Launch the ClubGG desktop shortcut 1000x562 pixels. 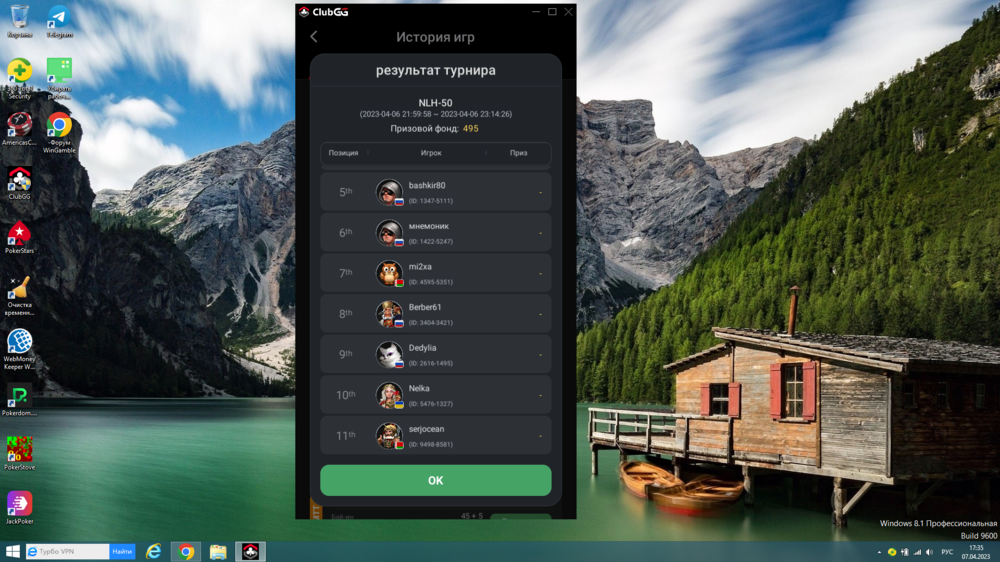click(x=19, y=181)
